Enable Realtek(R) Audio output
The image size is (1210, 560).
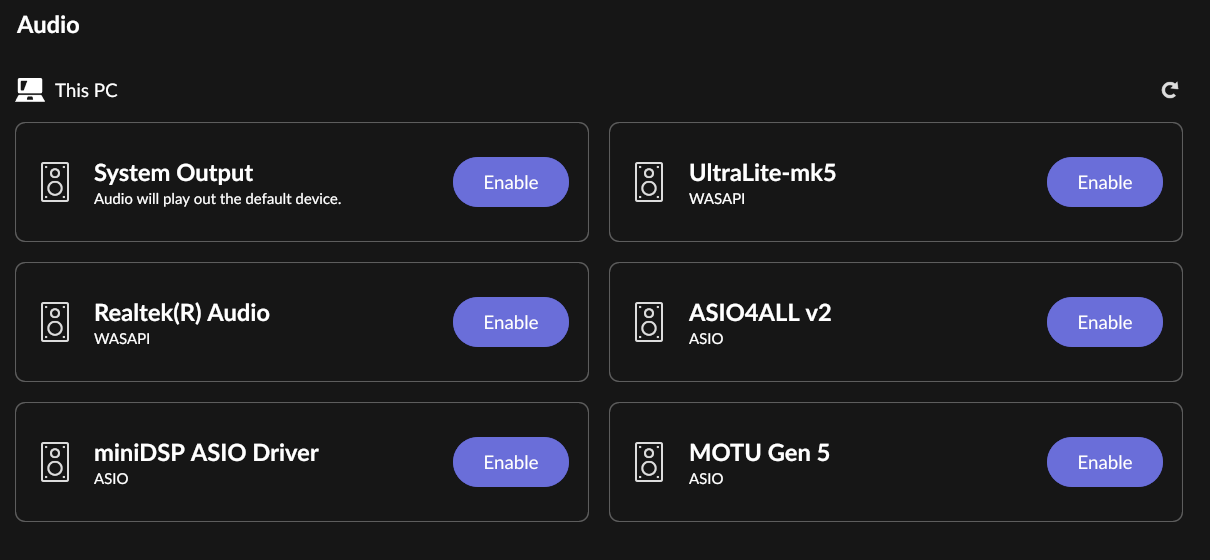tap(511, 322)
